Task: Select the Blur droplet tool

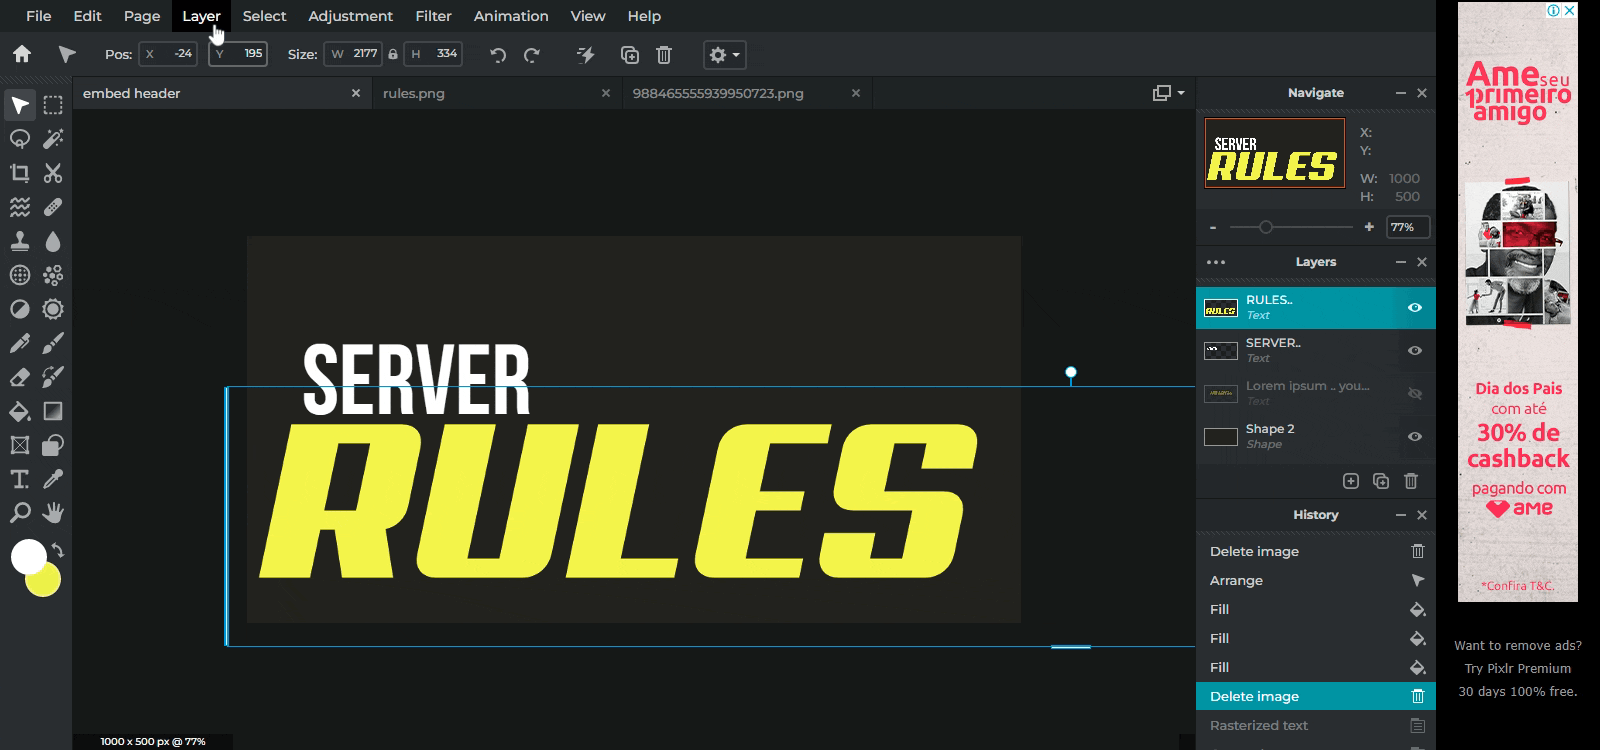Action: (53, 241)
